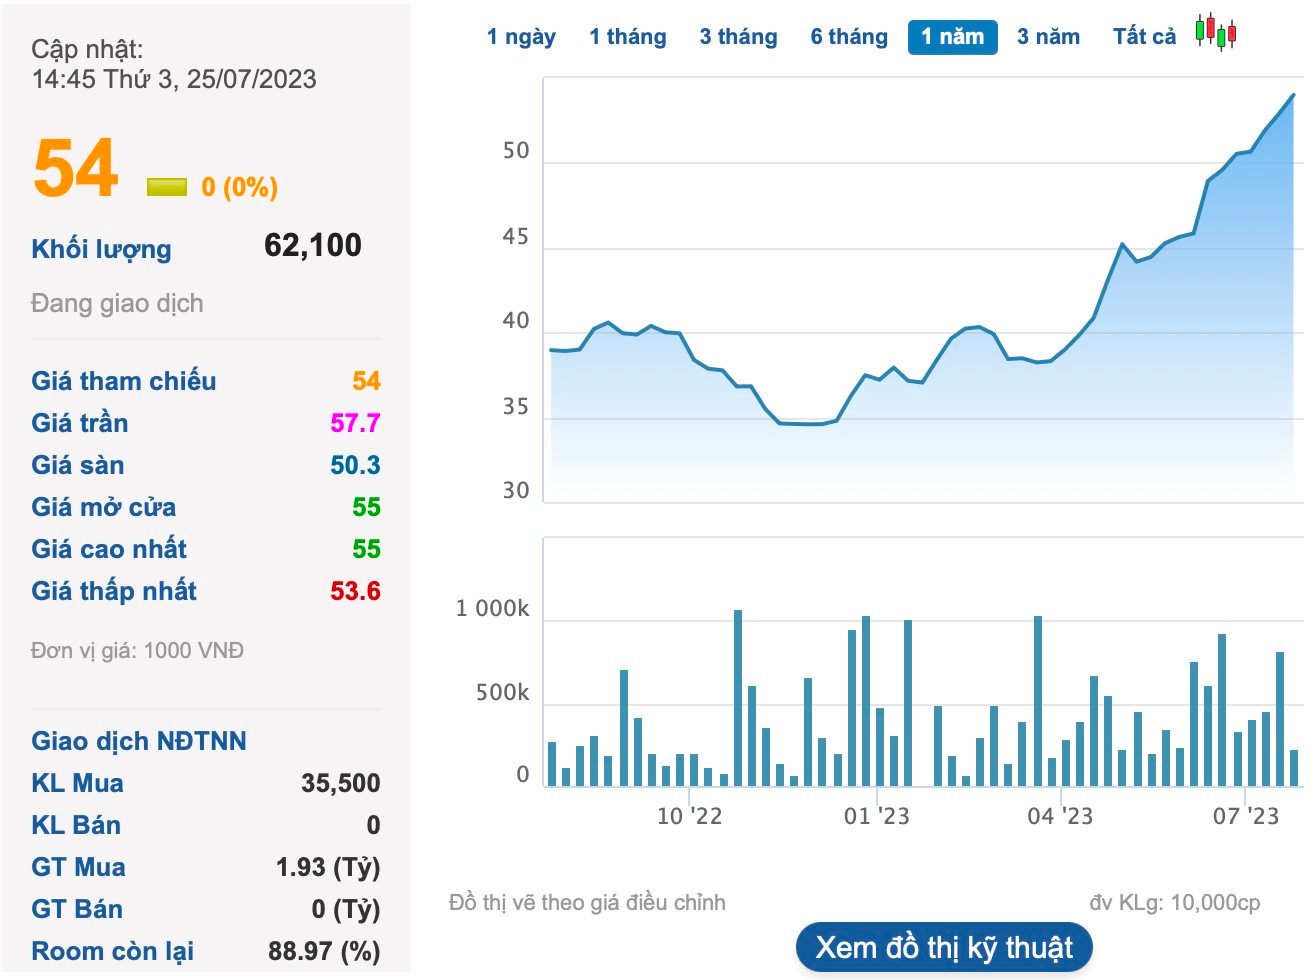Open 'Xem đồ thị kỹ thuật' button
Viewport: 1316px width, 980px height.
(944, 948)
